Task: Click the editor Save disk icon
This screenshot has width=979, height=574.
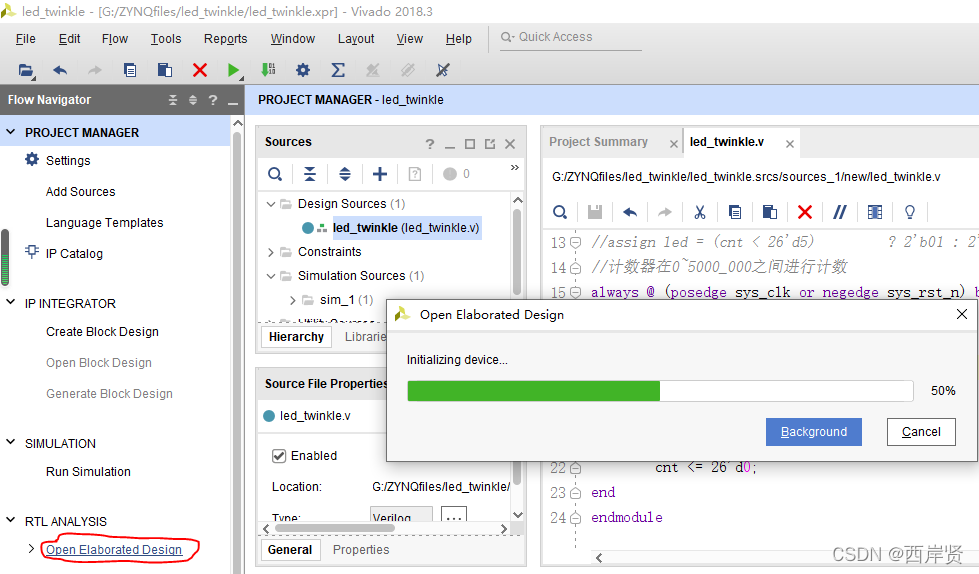Action: click(595, 212)
